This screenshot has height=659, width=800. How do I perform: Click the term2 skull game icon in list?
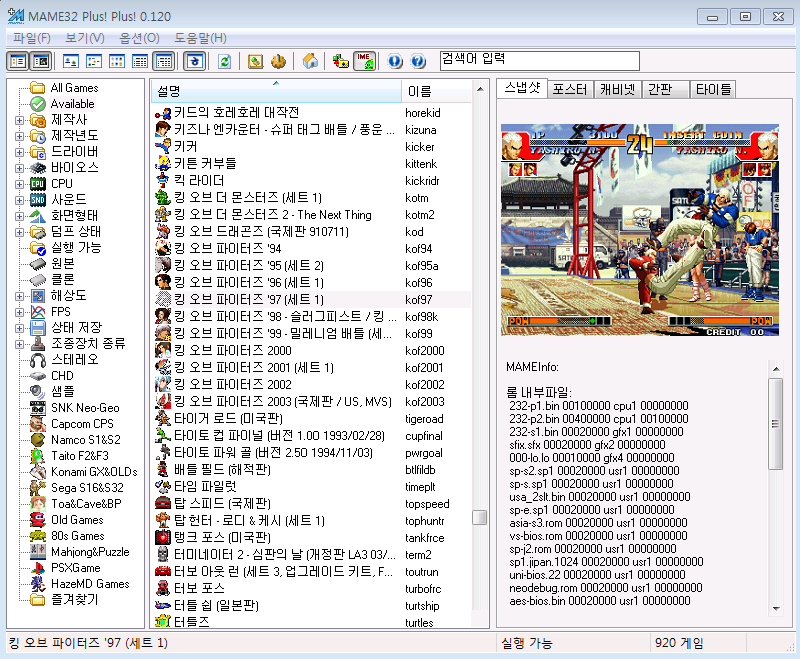pos(163,554)
